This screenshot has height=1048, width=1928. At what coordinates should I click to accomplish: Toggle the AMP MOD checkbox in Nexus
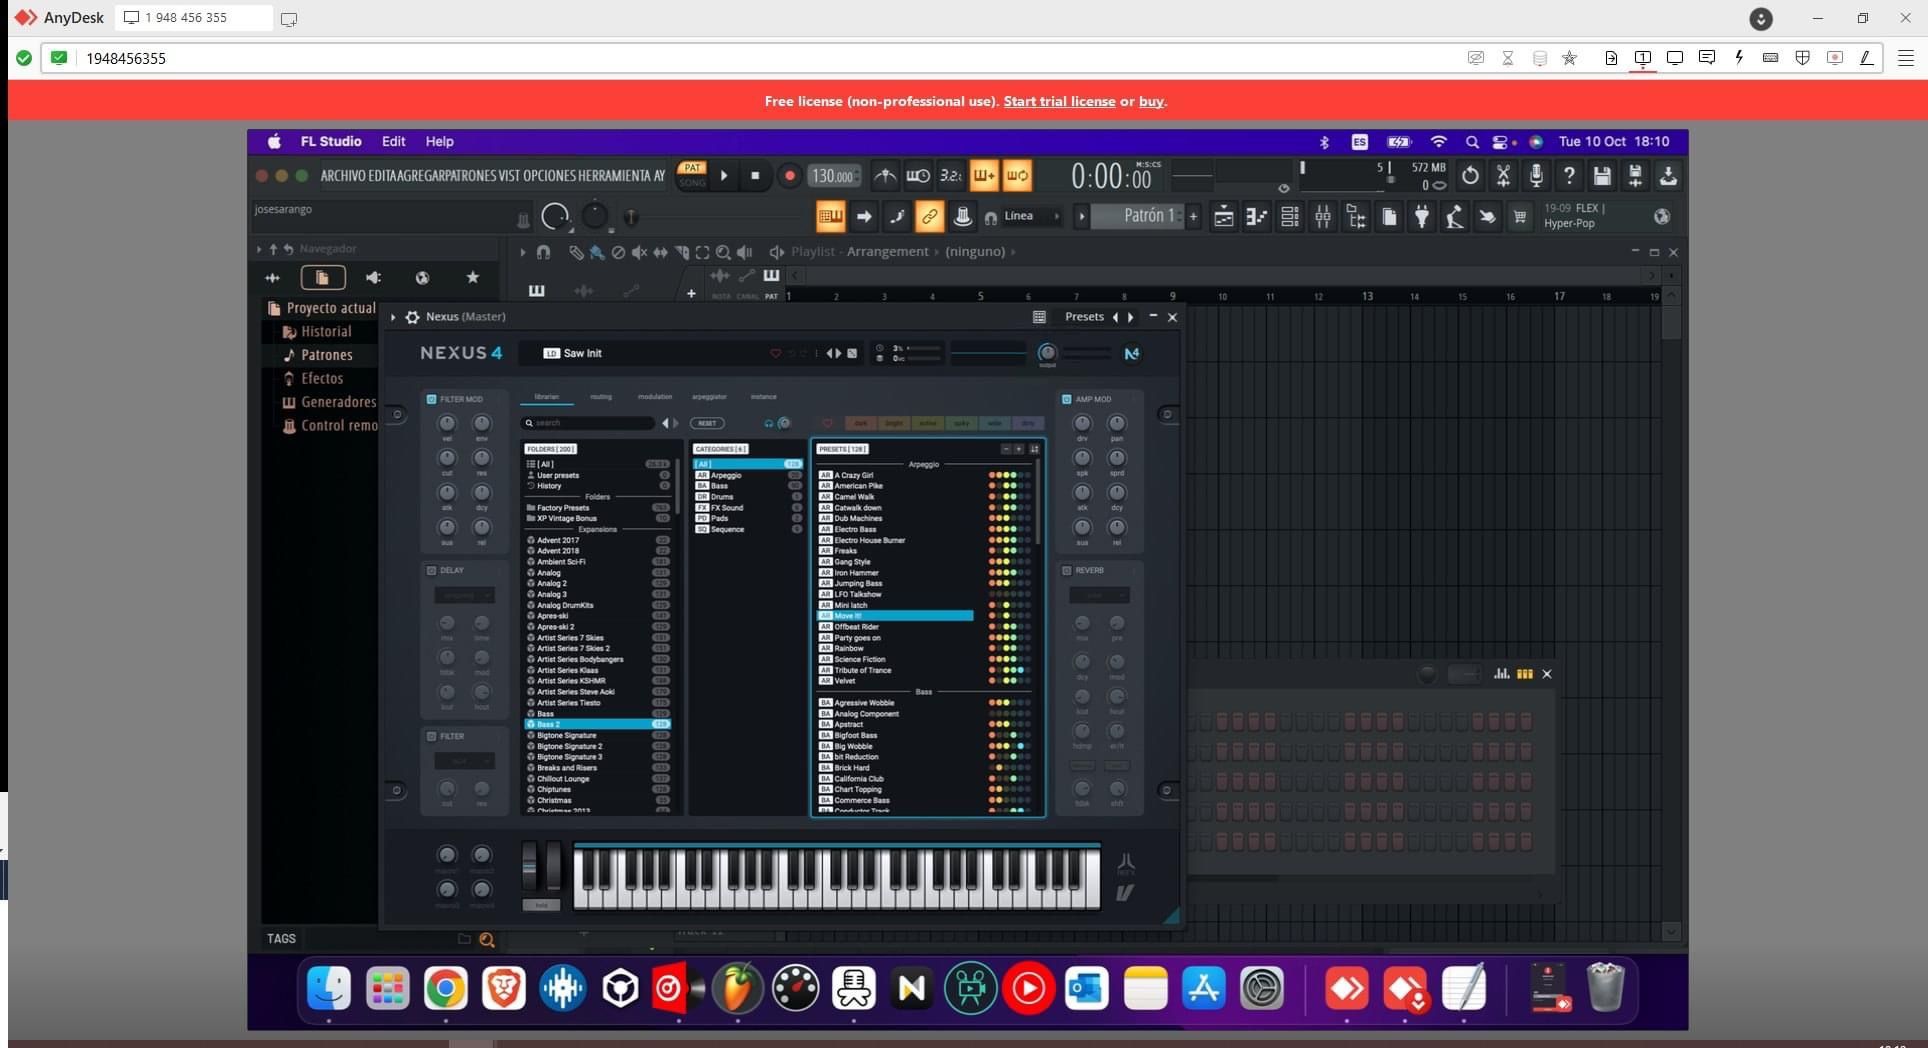coord(1067,399)
